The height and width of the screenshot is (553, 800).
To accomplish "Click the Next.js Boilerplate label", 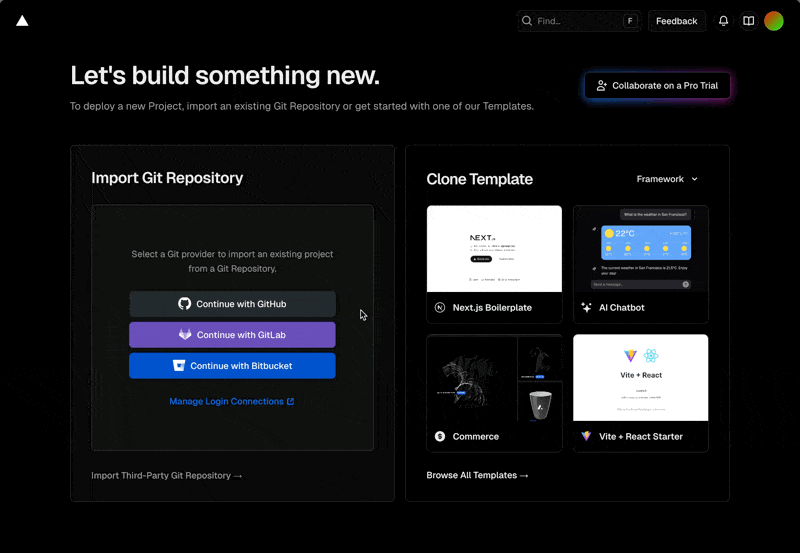I will [x=492, y=308].
